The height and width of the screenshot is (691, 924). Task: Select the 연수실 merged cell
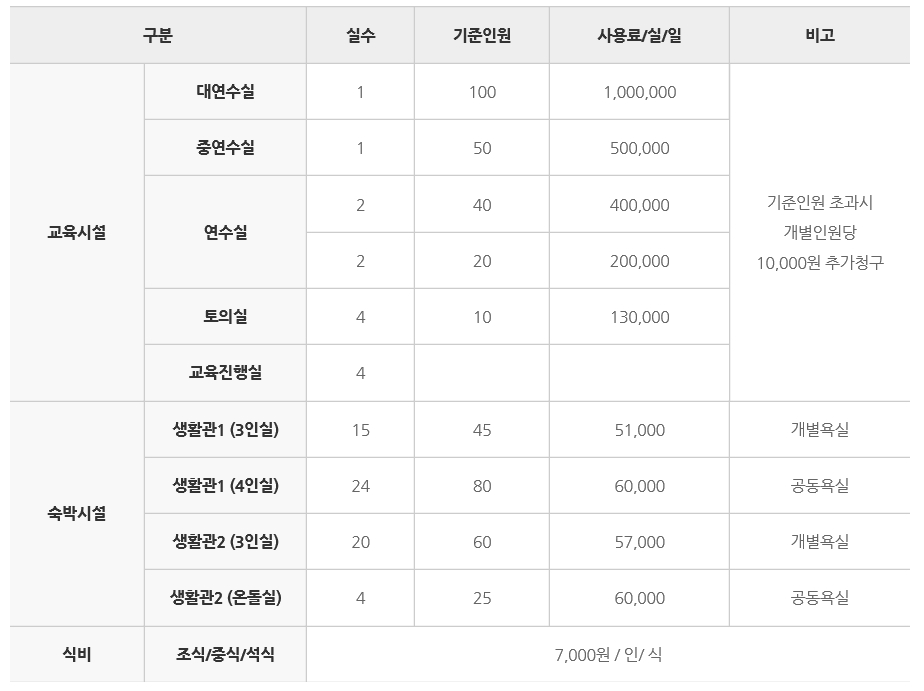pos(225,232)
